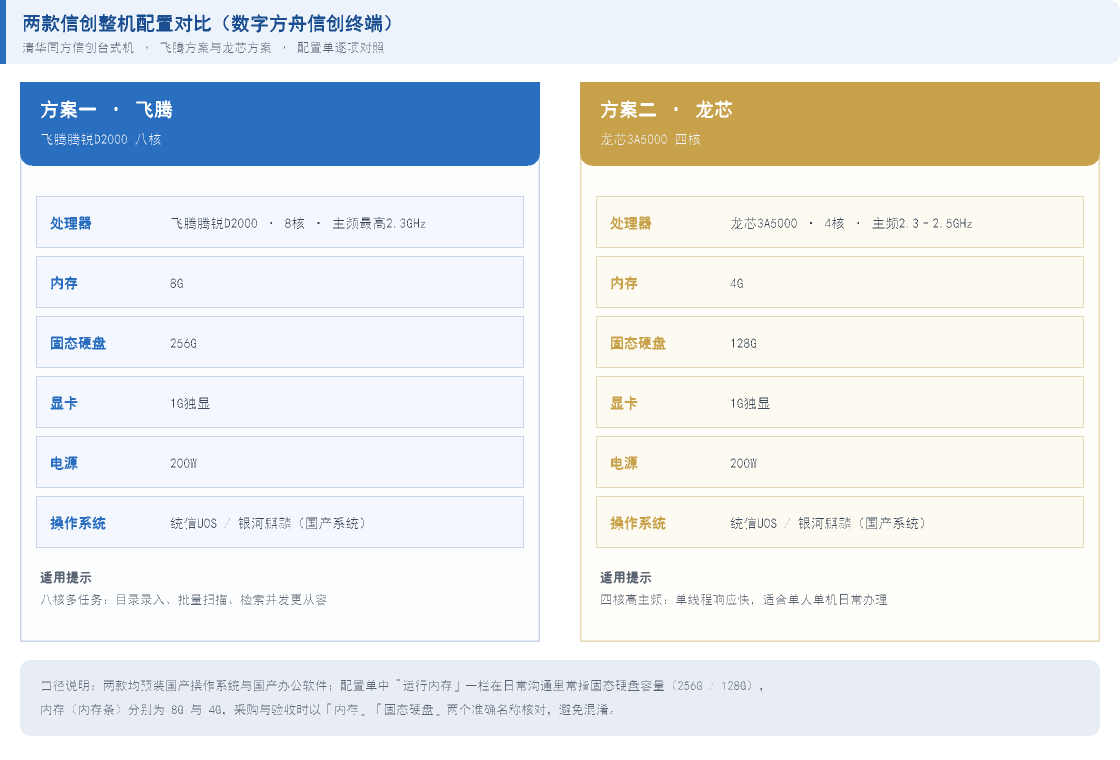Click 电源 label in 龙芯 card
Image resolution: width=1120 pixels, height=760 pixels.
[x=624, y=463]
